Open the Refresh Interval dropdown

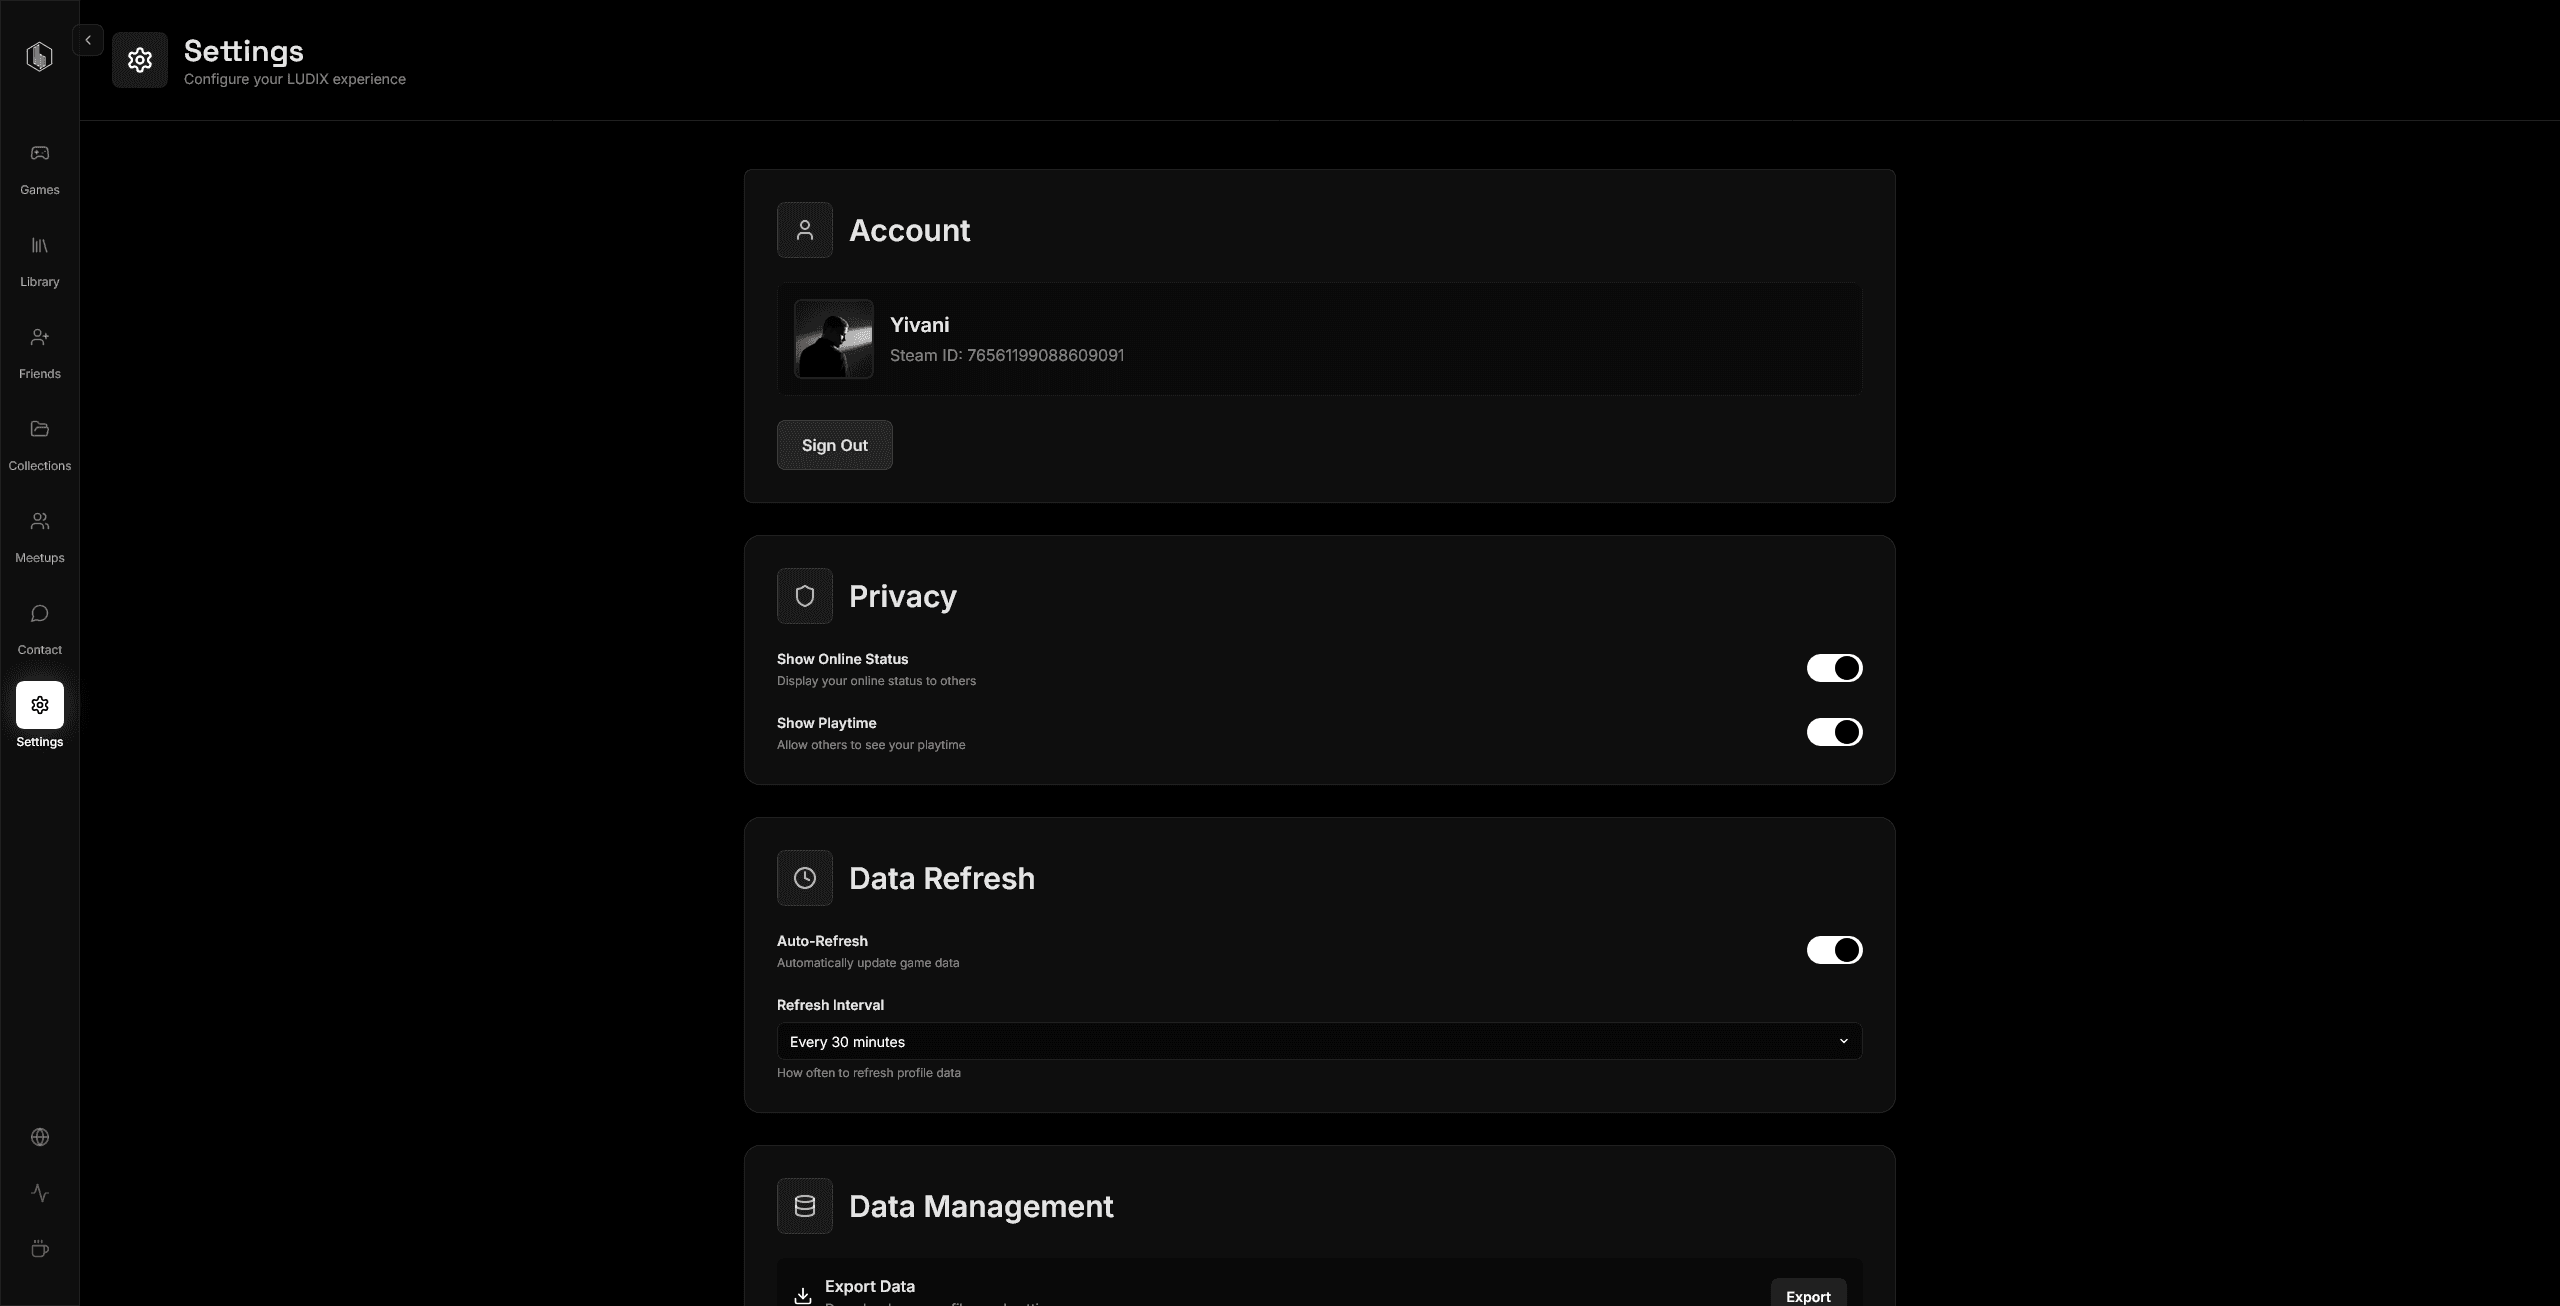[1318, 1041]
